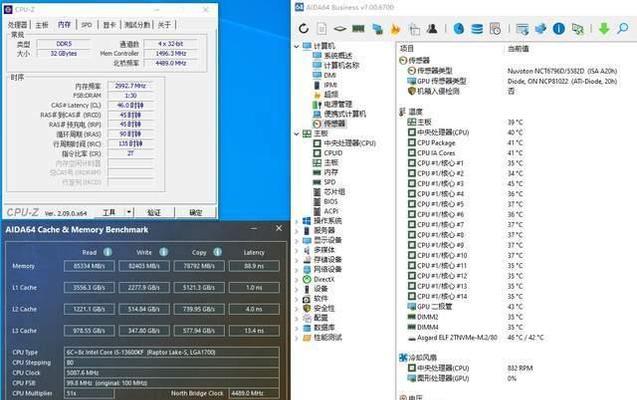Select CPUID in the AIDA64 tree
The image size is (637, 400).
(x=333, y=153)
